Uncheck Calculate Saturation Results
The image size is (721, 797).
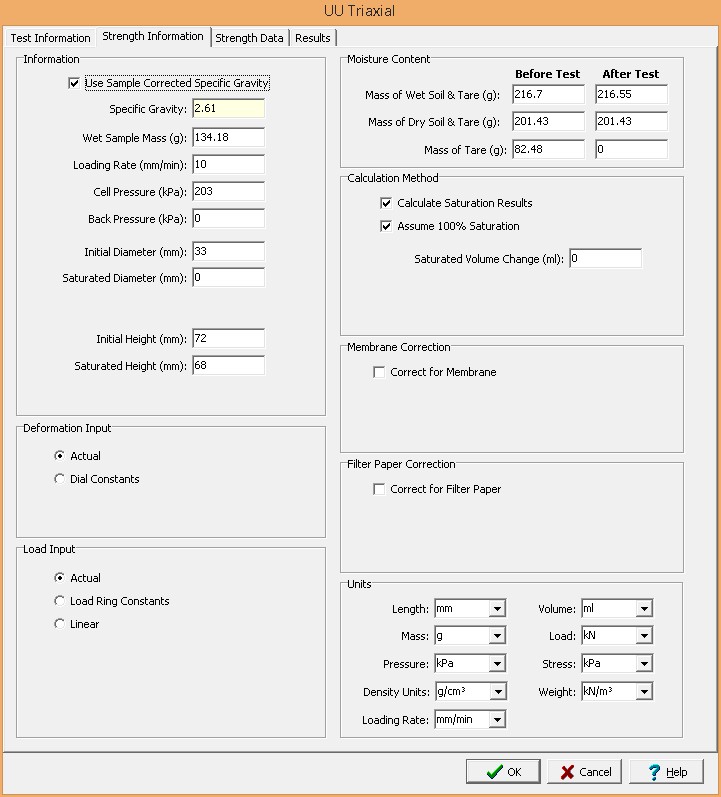pyautogui.click(x=386, y=203)
